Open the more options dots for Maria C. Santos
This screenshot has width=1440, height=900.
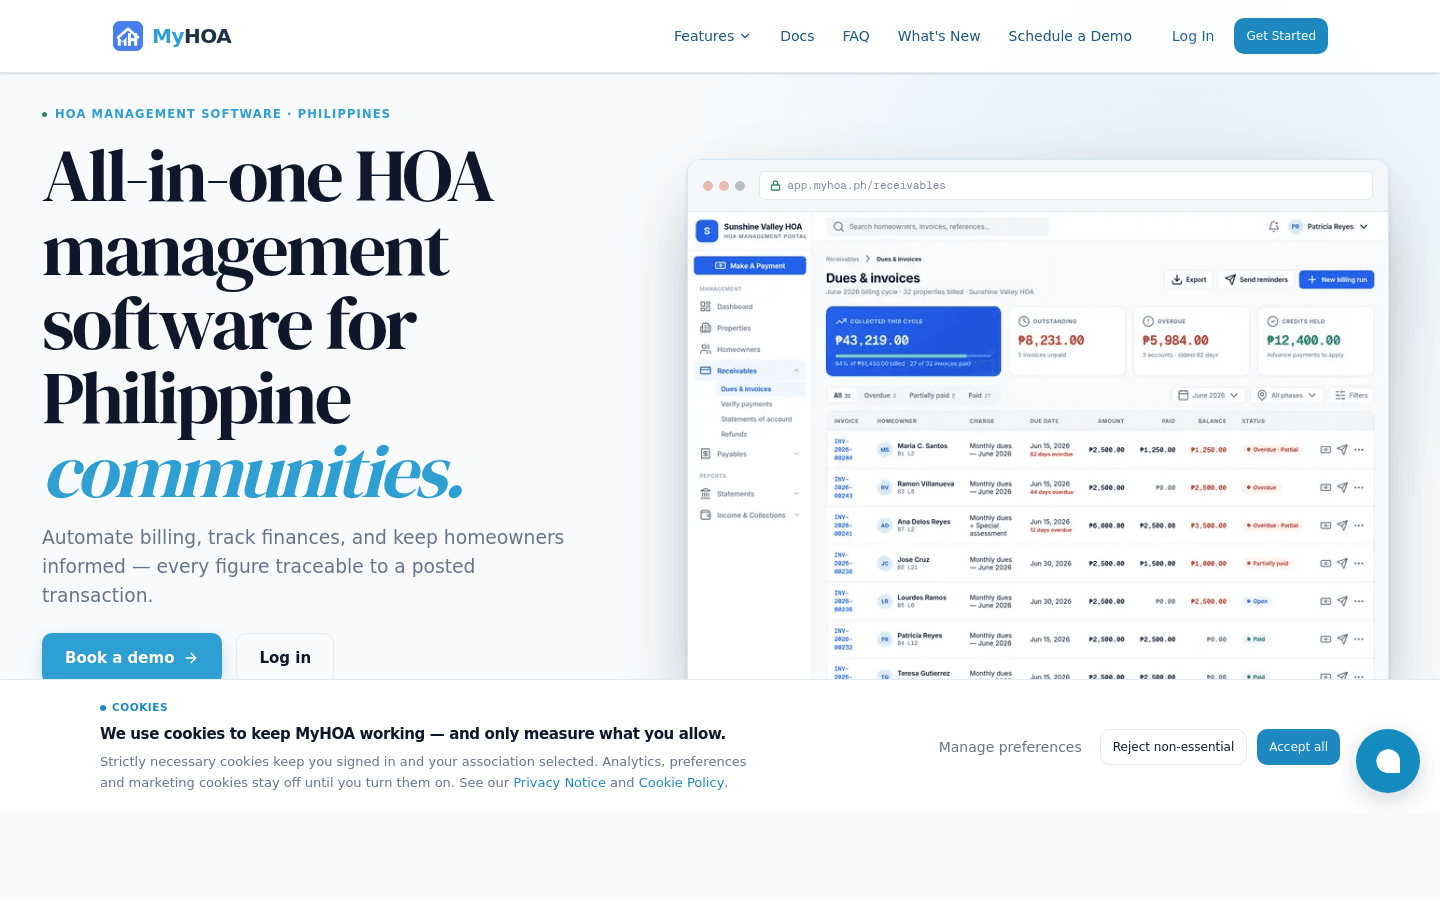[x=1359, y=450]
